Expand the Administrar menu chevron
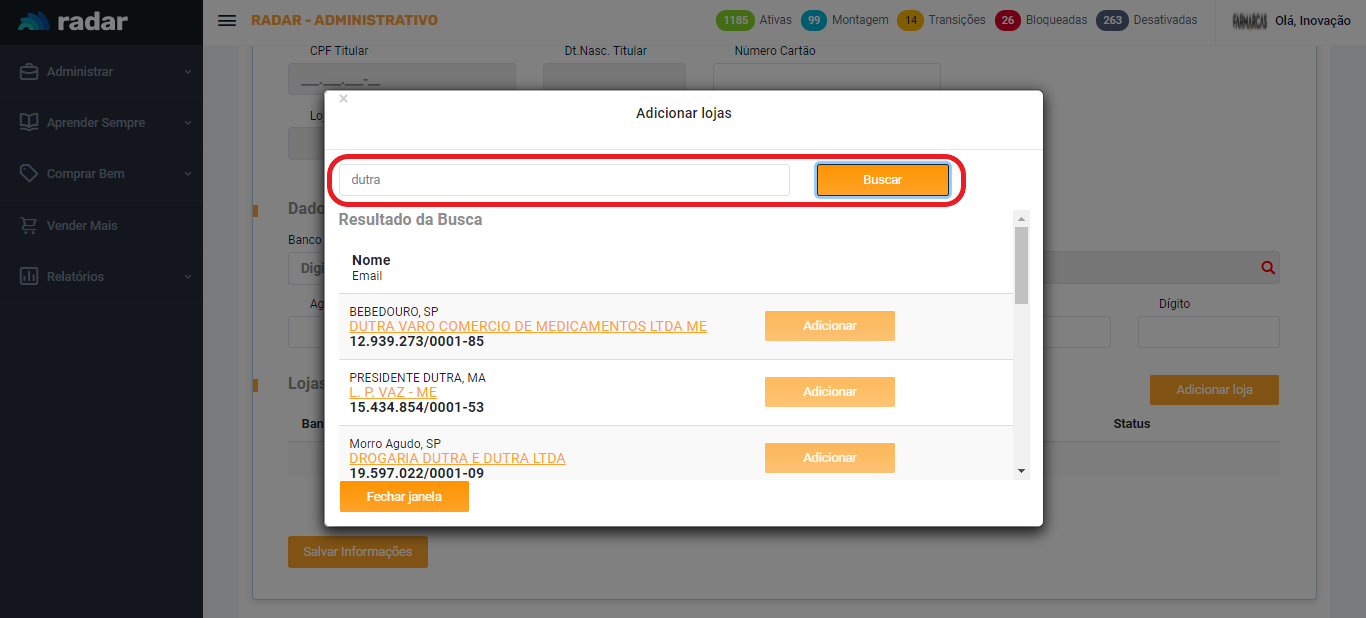1366x618 pixels. click(187, 72)
